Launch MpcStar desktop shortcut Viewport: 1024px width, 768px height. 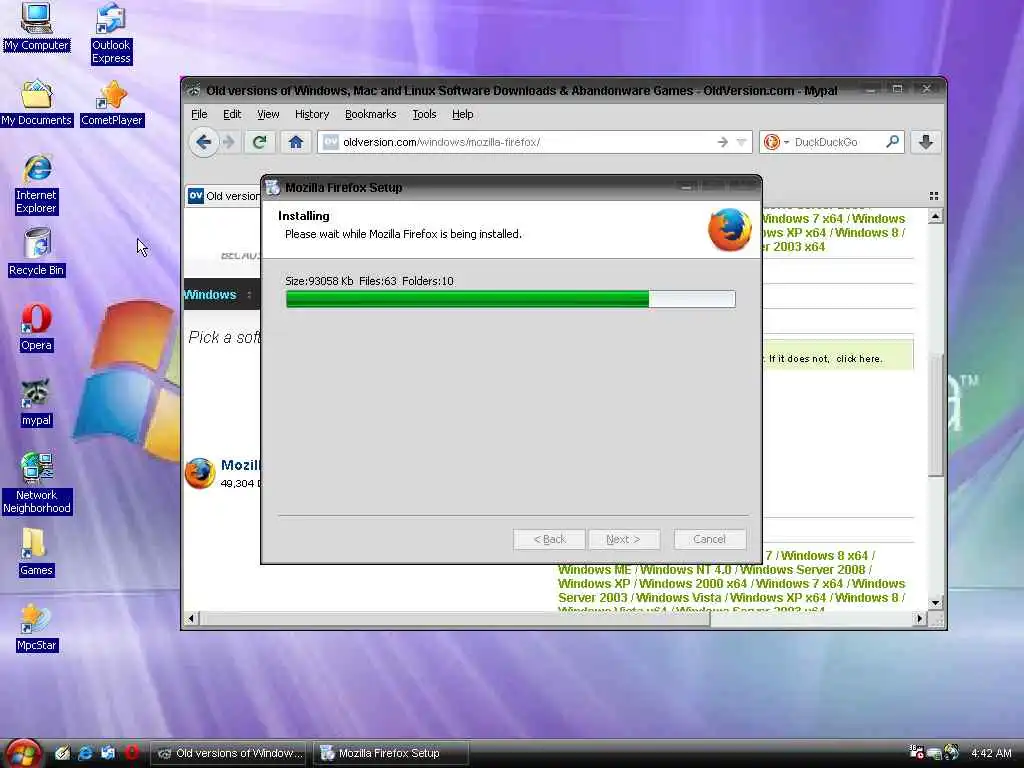point(37,628)
